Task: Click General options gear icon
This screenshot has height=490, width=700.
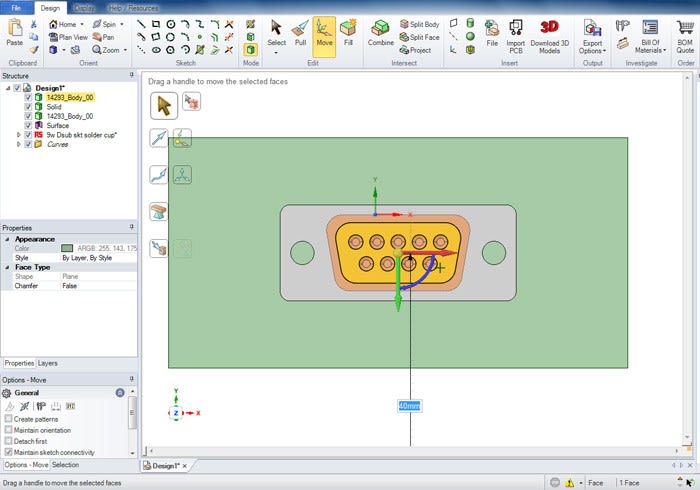Action: pos(6,393)
